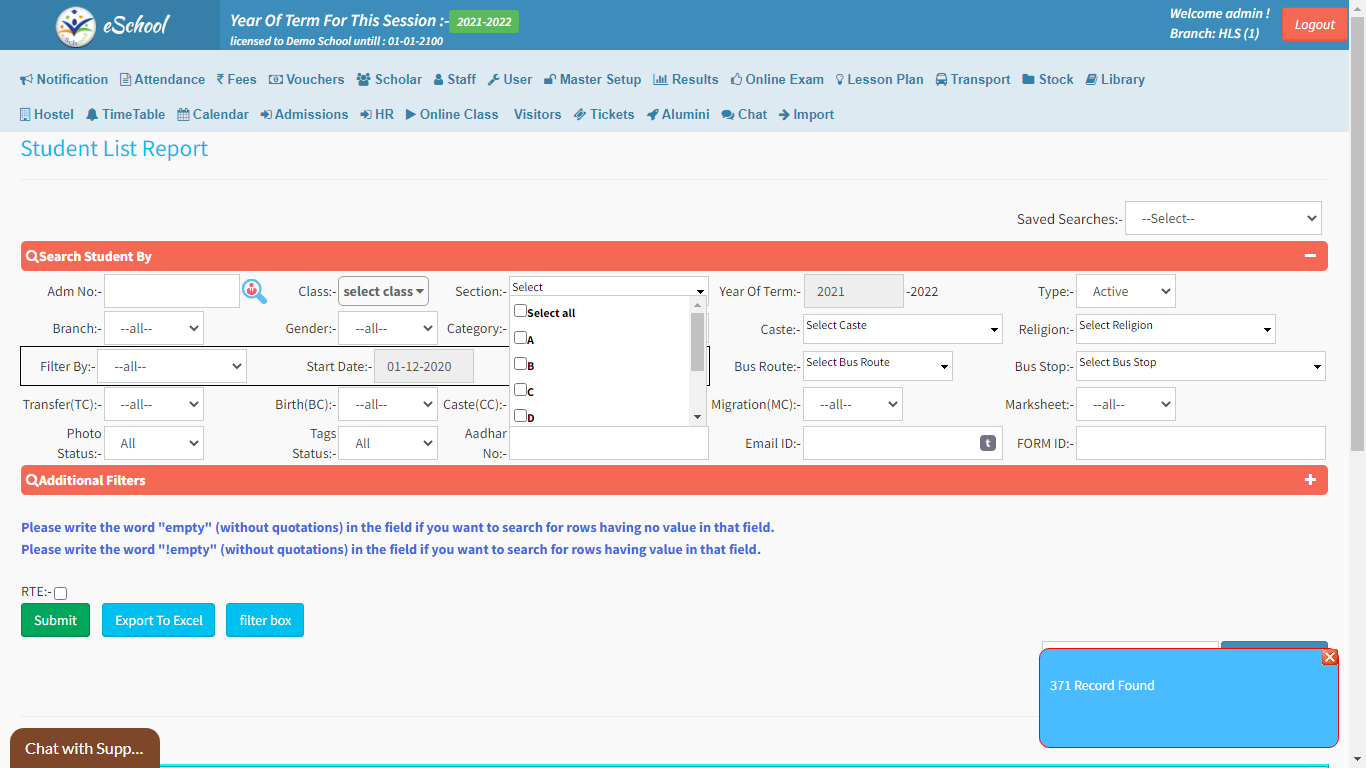1366x768 pixels.
Task: Open the Transport bus menu
Action: tap(972, 80)
